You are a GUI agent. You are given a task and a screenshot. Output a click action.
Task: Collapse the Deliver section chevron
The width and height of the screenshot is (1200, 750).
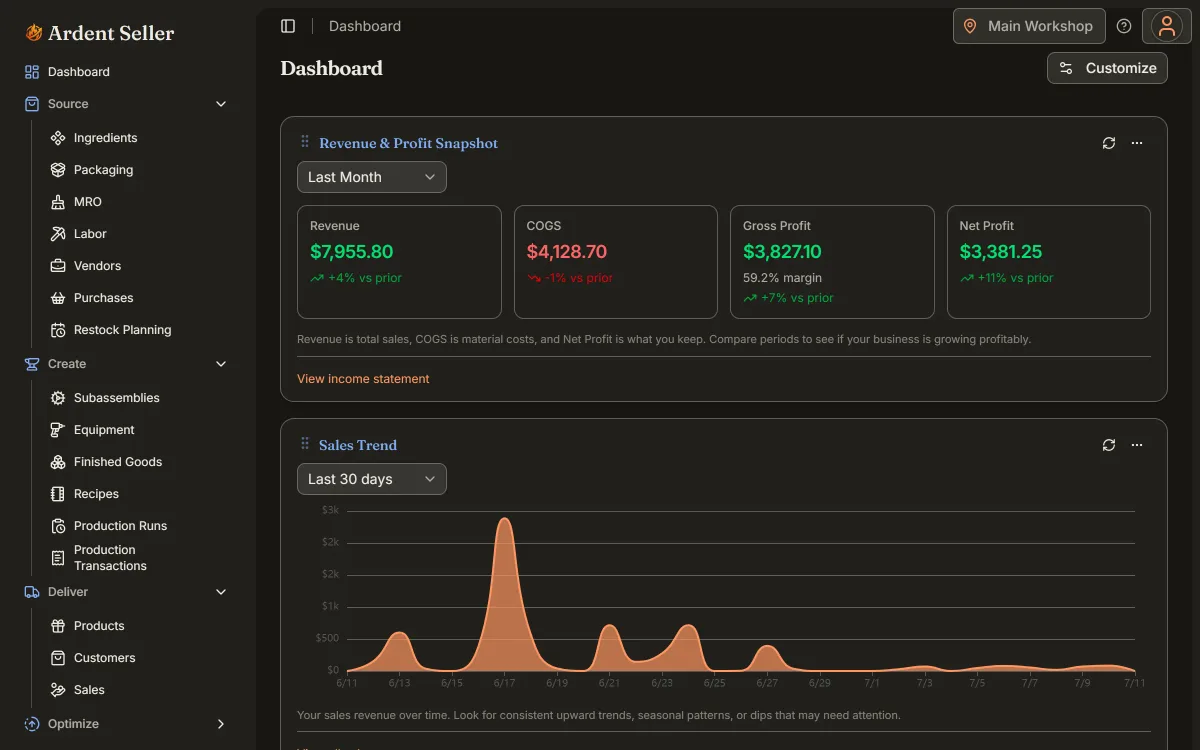click(221, 592)
